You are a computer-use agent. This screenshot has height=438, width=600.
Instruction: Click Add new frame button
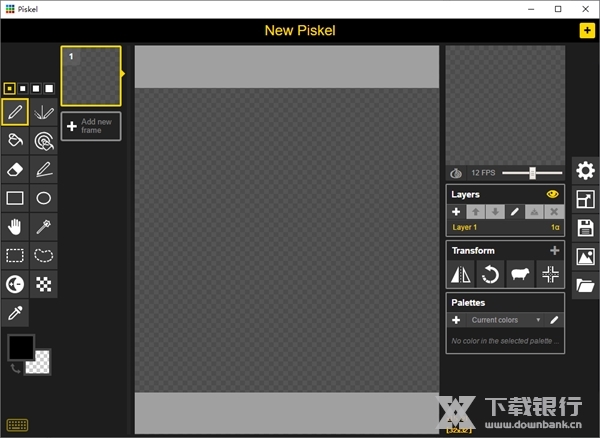[x=91, y=126]
